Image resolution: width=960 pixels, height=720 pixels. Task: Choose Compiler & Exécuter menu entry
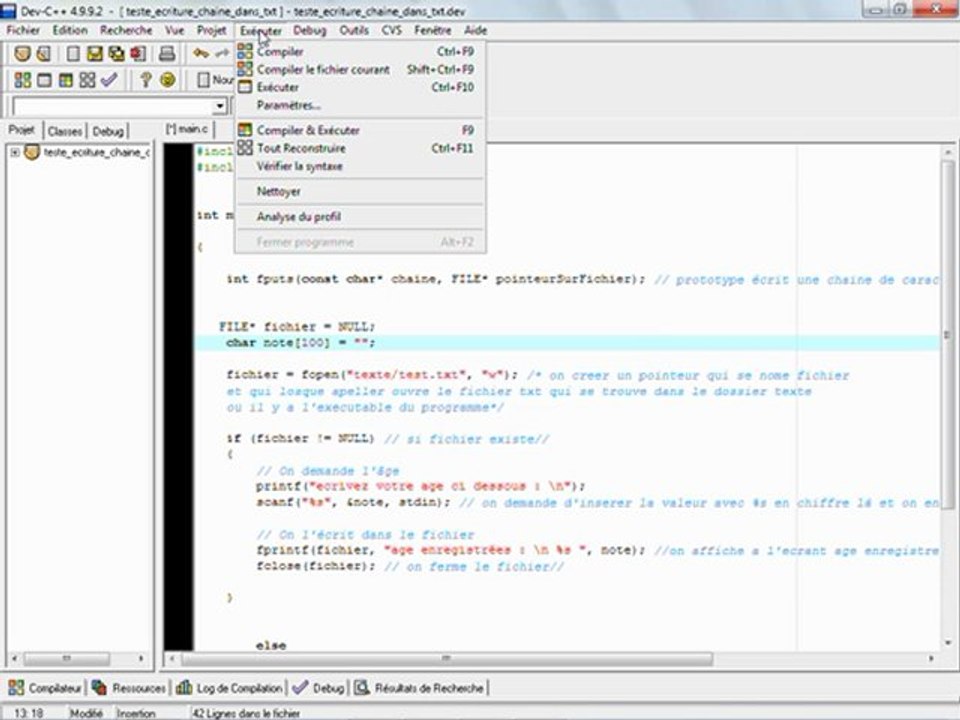click(x=360, y=130)
